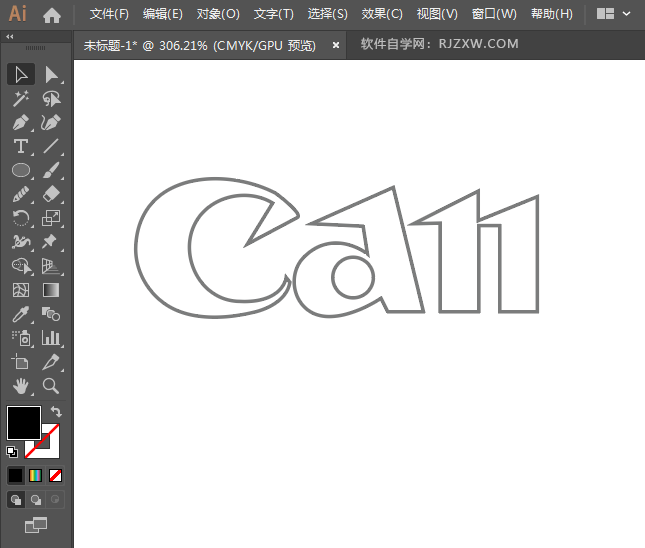
Task: Choose the Eraser tool
Action: coord(51,194)
